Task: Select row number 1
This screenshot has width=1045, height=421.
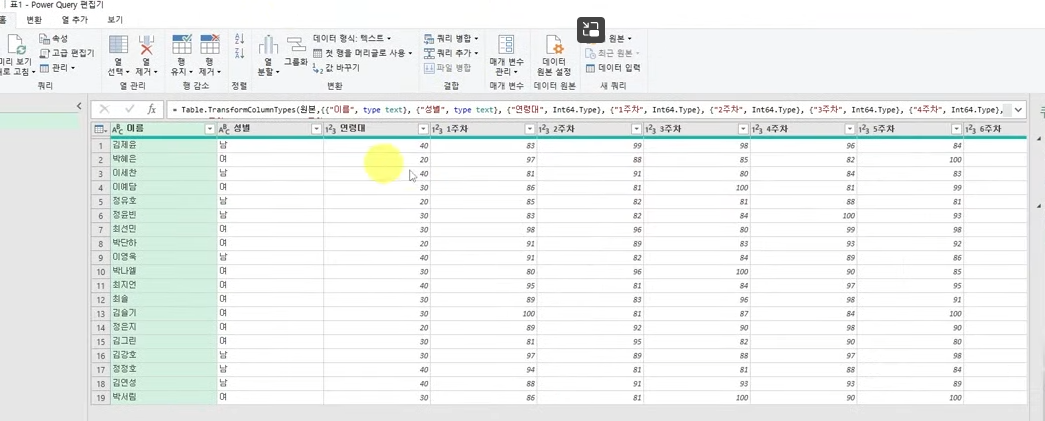Action: [101, 146]
